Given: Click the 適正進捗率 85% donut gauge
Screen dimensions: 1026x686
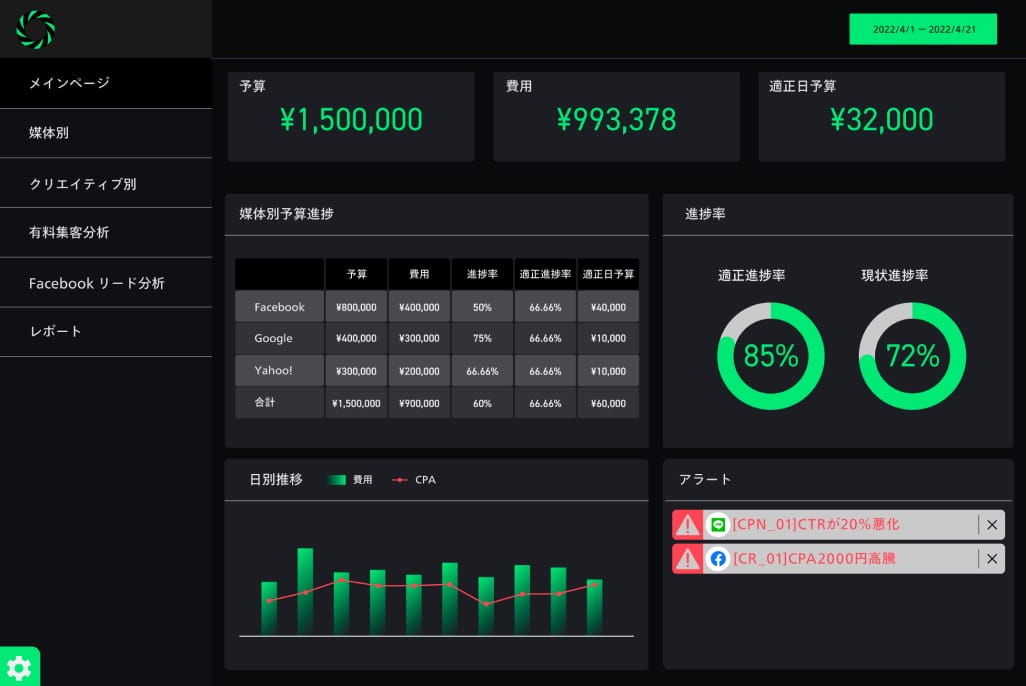Looking at the screenshot, I should (770, 356).
